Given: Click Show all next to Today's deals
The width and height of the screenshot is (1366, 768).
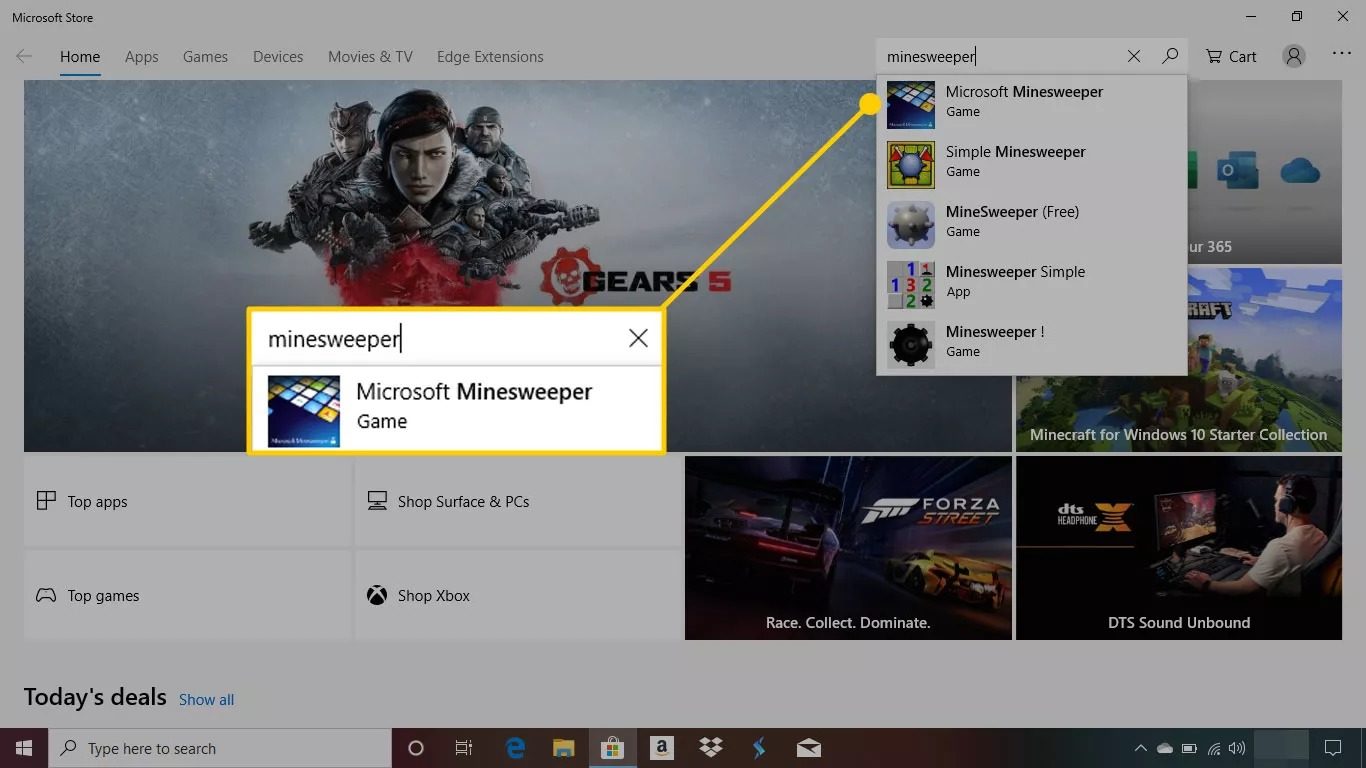Looking at the screenshot, I should coord(206,700).
